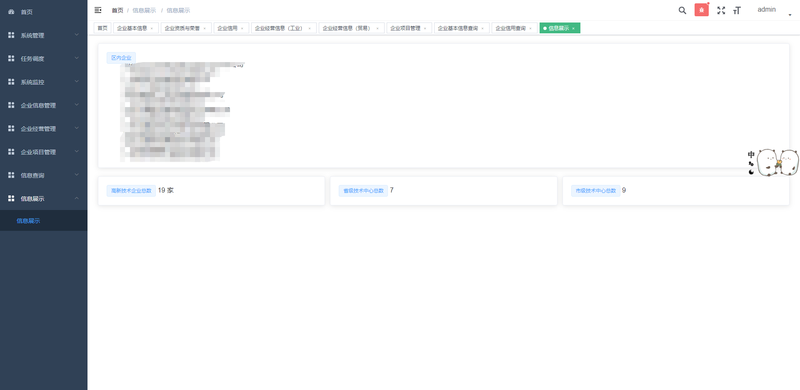
Task: Switch to the 企业基本信息 tab
Action: pyautogui.click(x=132, y=29)
